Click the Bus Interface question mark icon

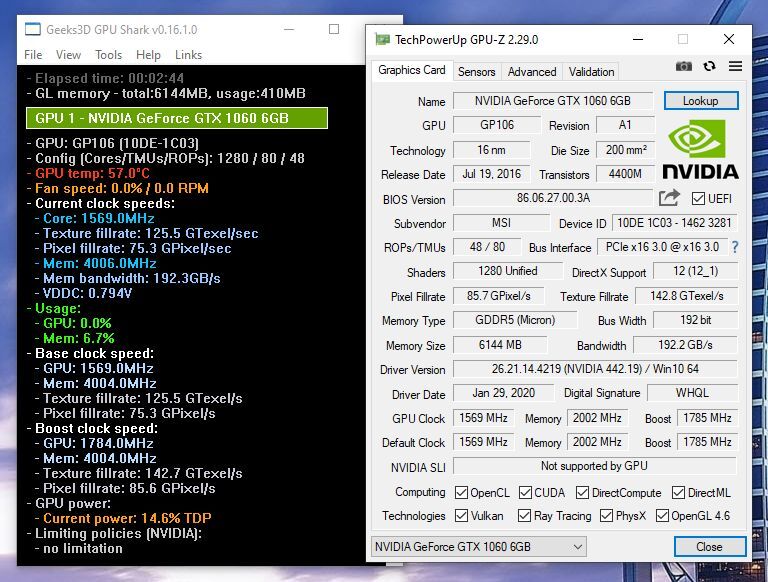(x=735, y=247)
